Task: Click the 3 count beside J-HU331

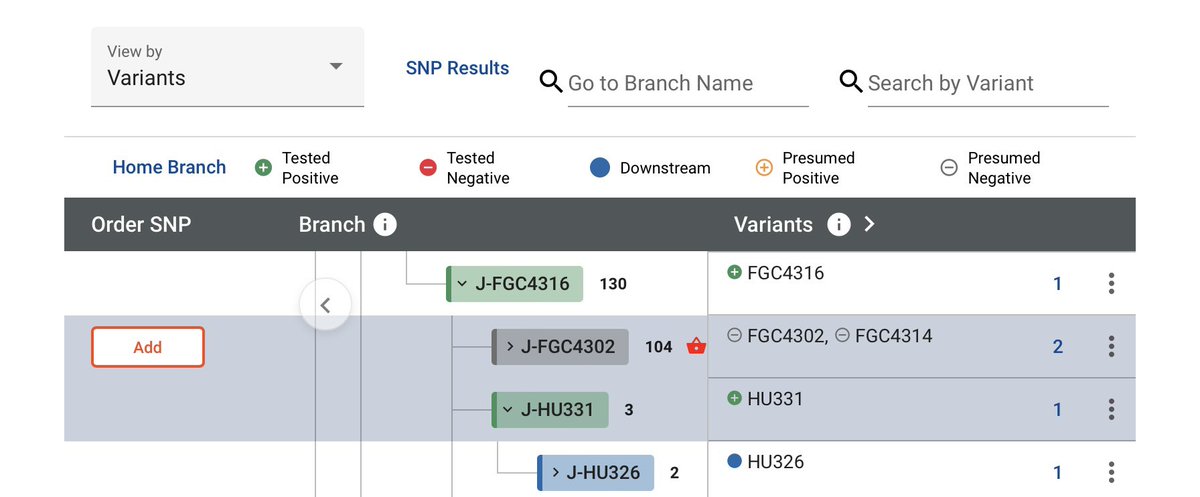Action: click(629, 410)
